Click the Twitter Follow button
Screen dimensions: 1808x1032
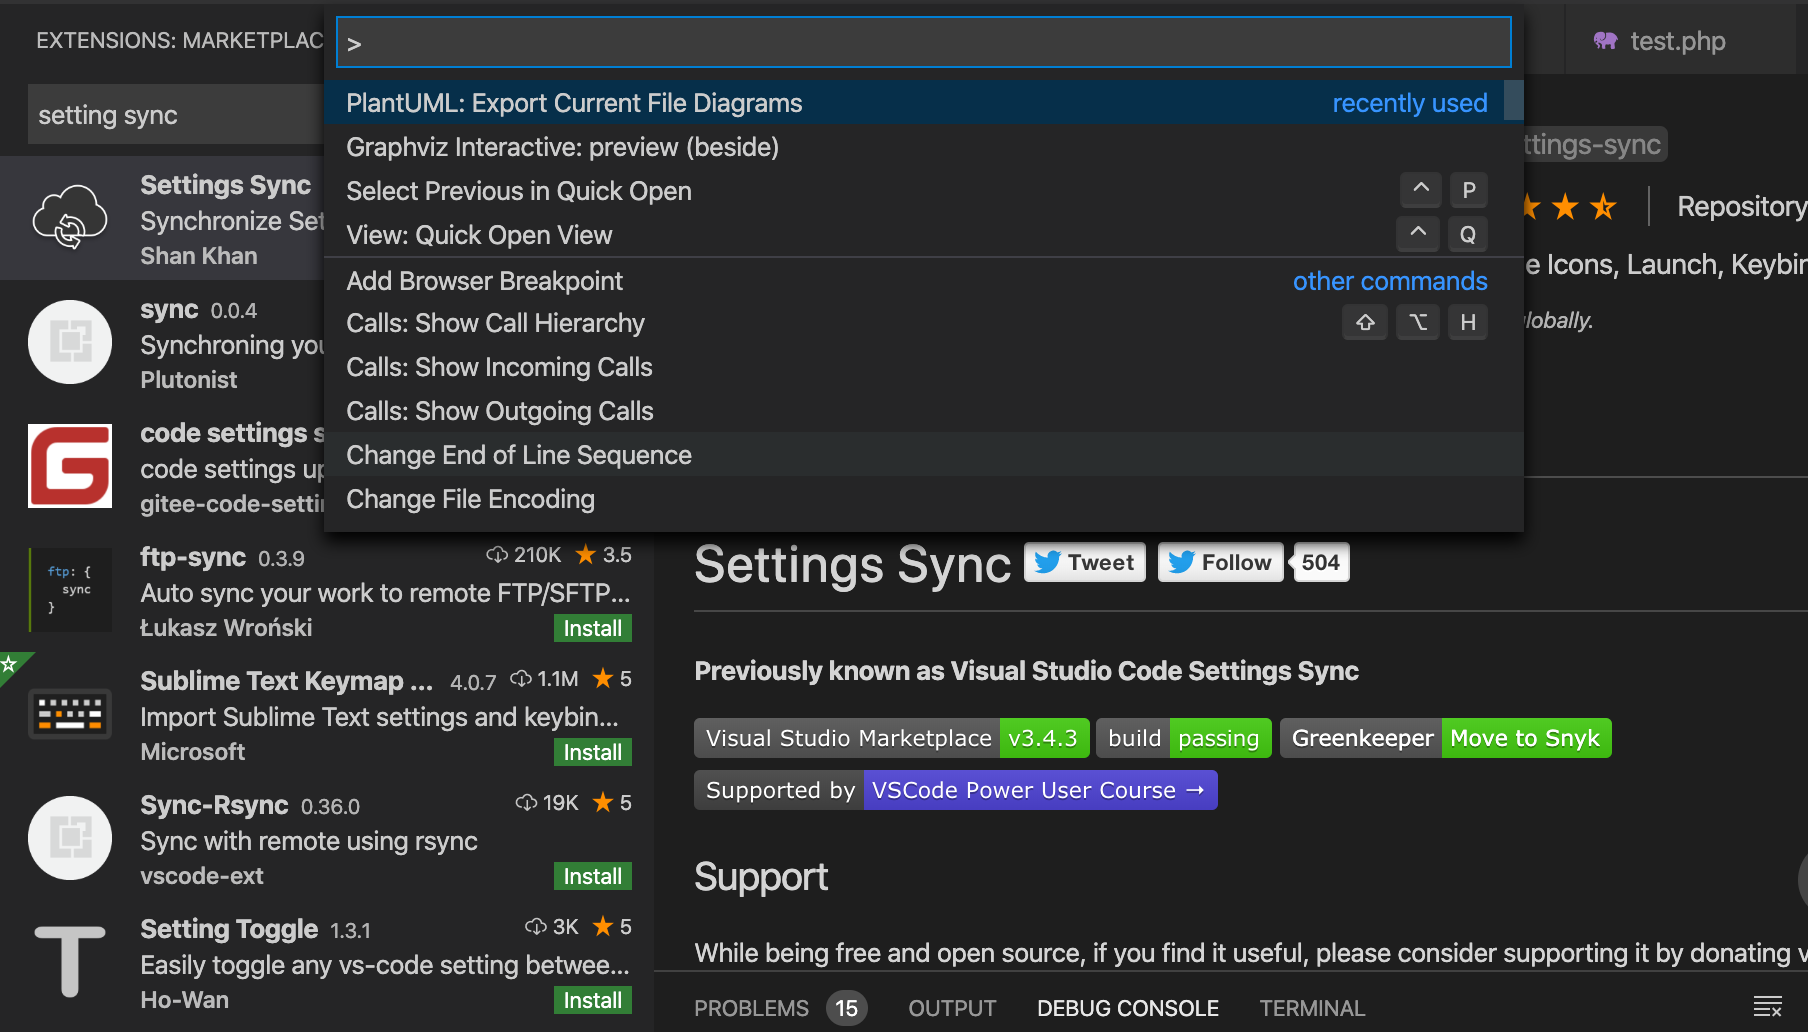[1220, 562]
